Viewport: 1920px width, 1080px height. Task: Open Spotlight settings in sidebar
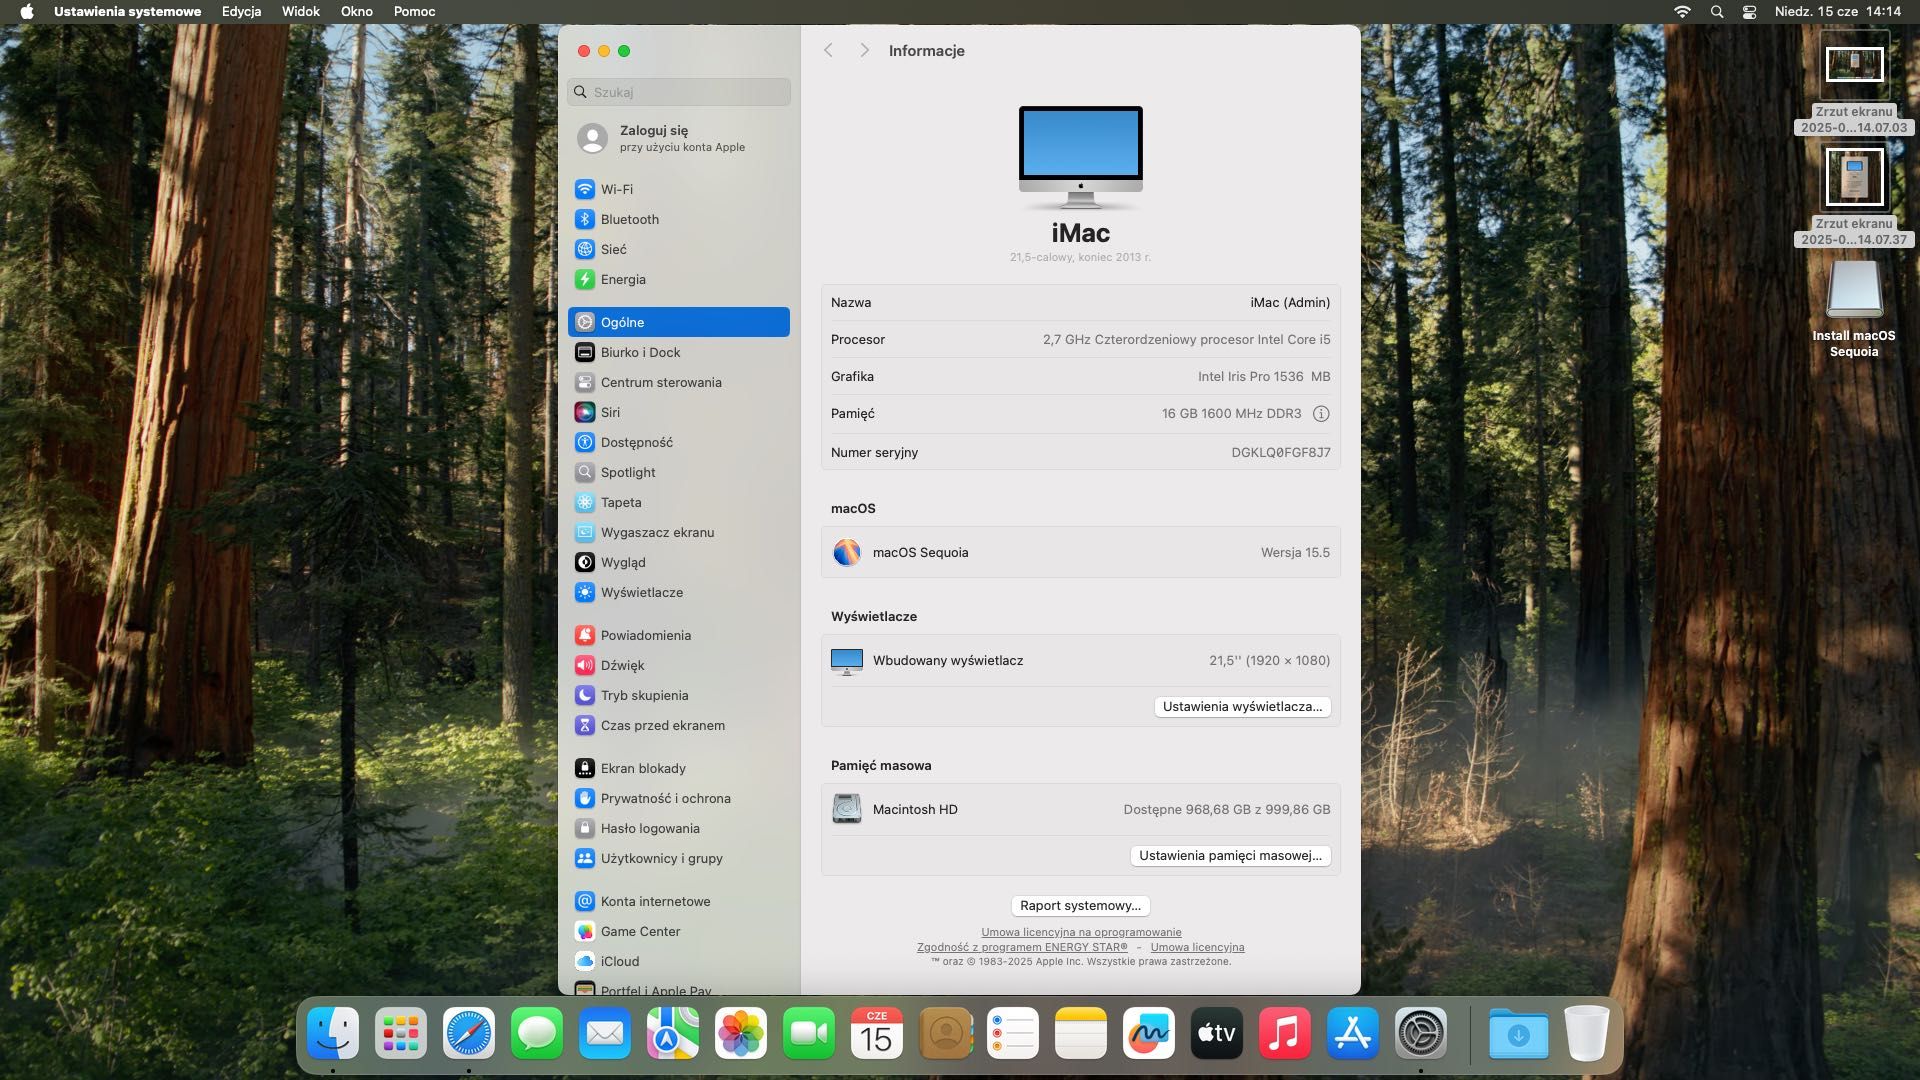tap(678, 472)
